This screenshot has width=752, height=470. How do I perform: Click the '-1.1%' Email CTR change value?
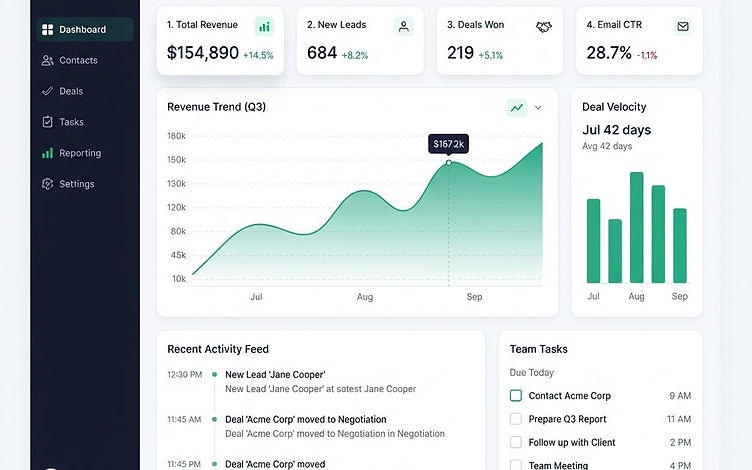click(x=647, y=56)
